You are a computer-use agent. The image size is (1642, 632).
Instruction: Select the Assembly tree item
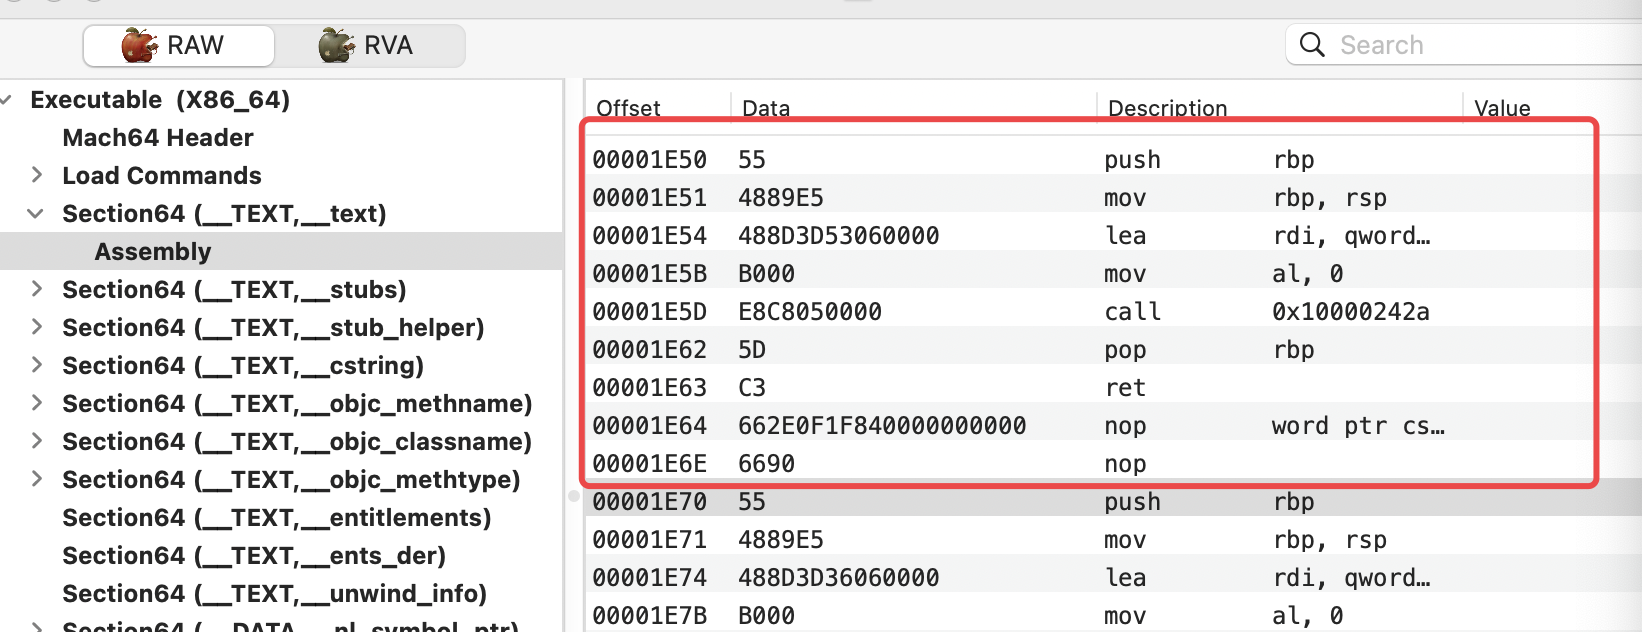coord(153,252)
